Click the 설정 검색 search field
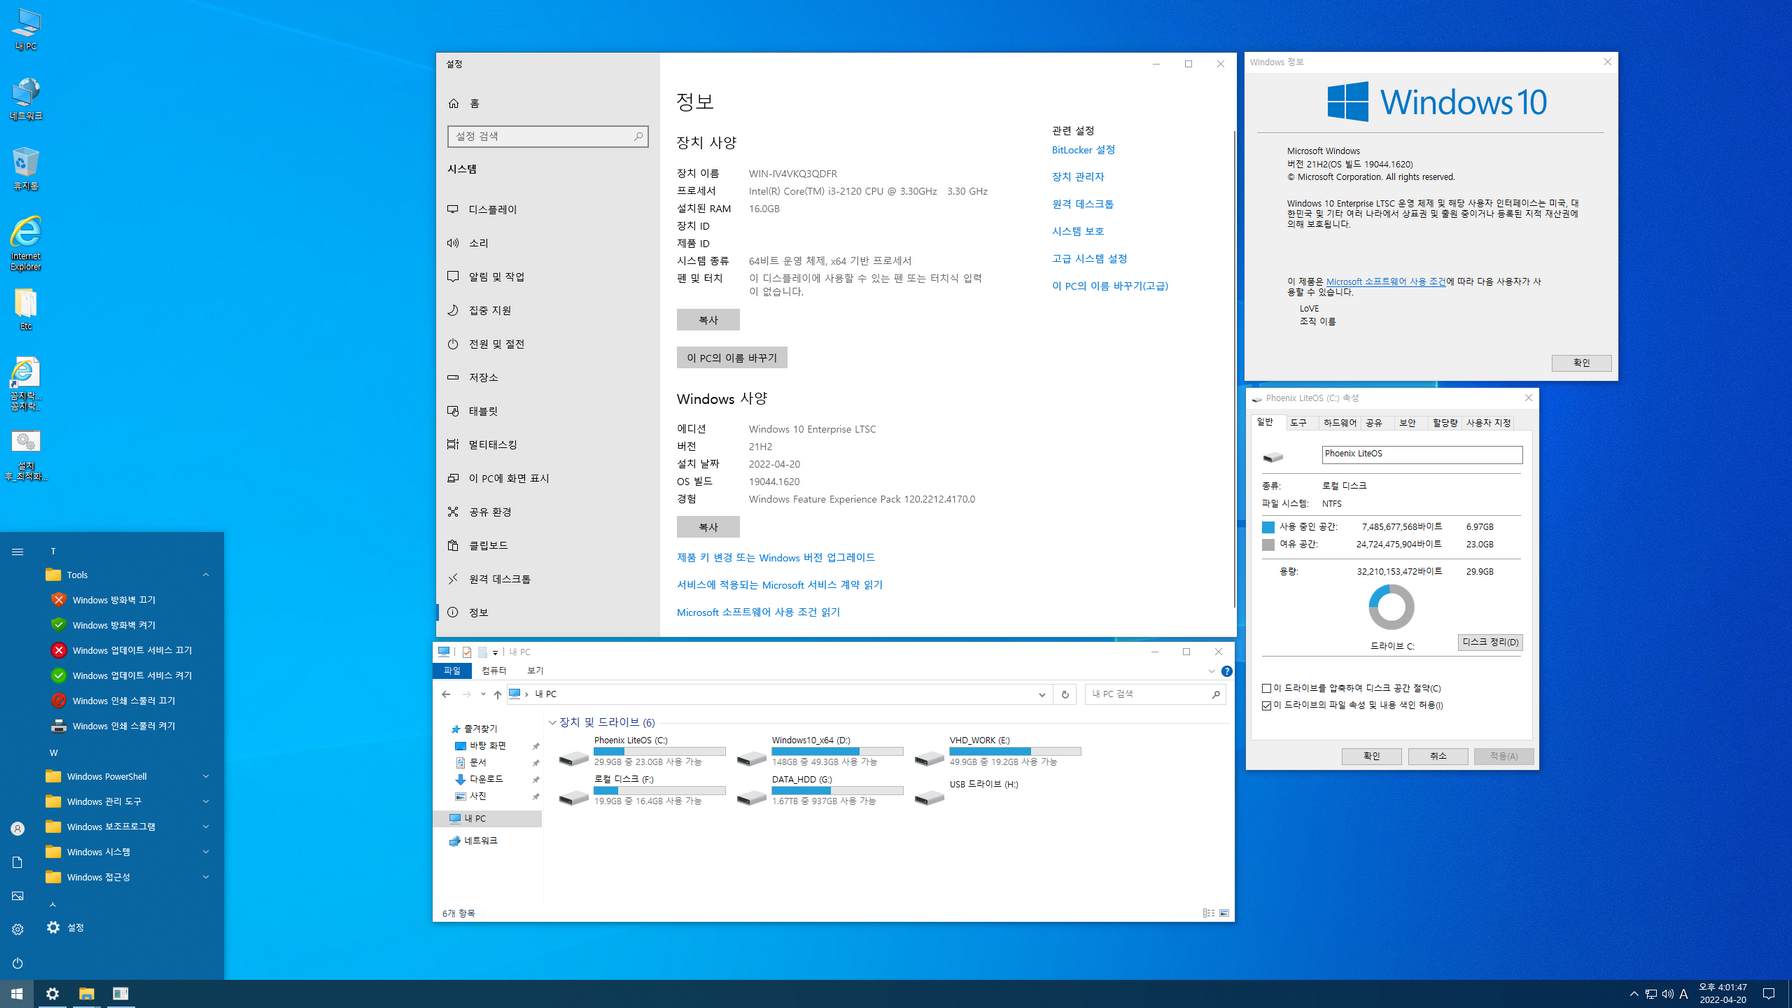1792x1008 pixels. 548,136
